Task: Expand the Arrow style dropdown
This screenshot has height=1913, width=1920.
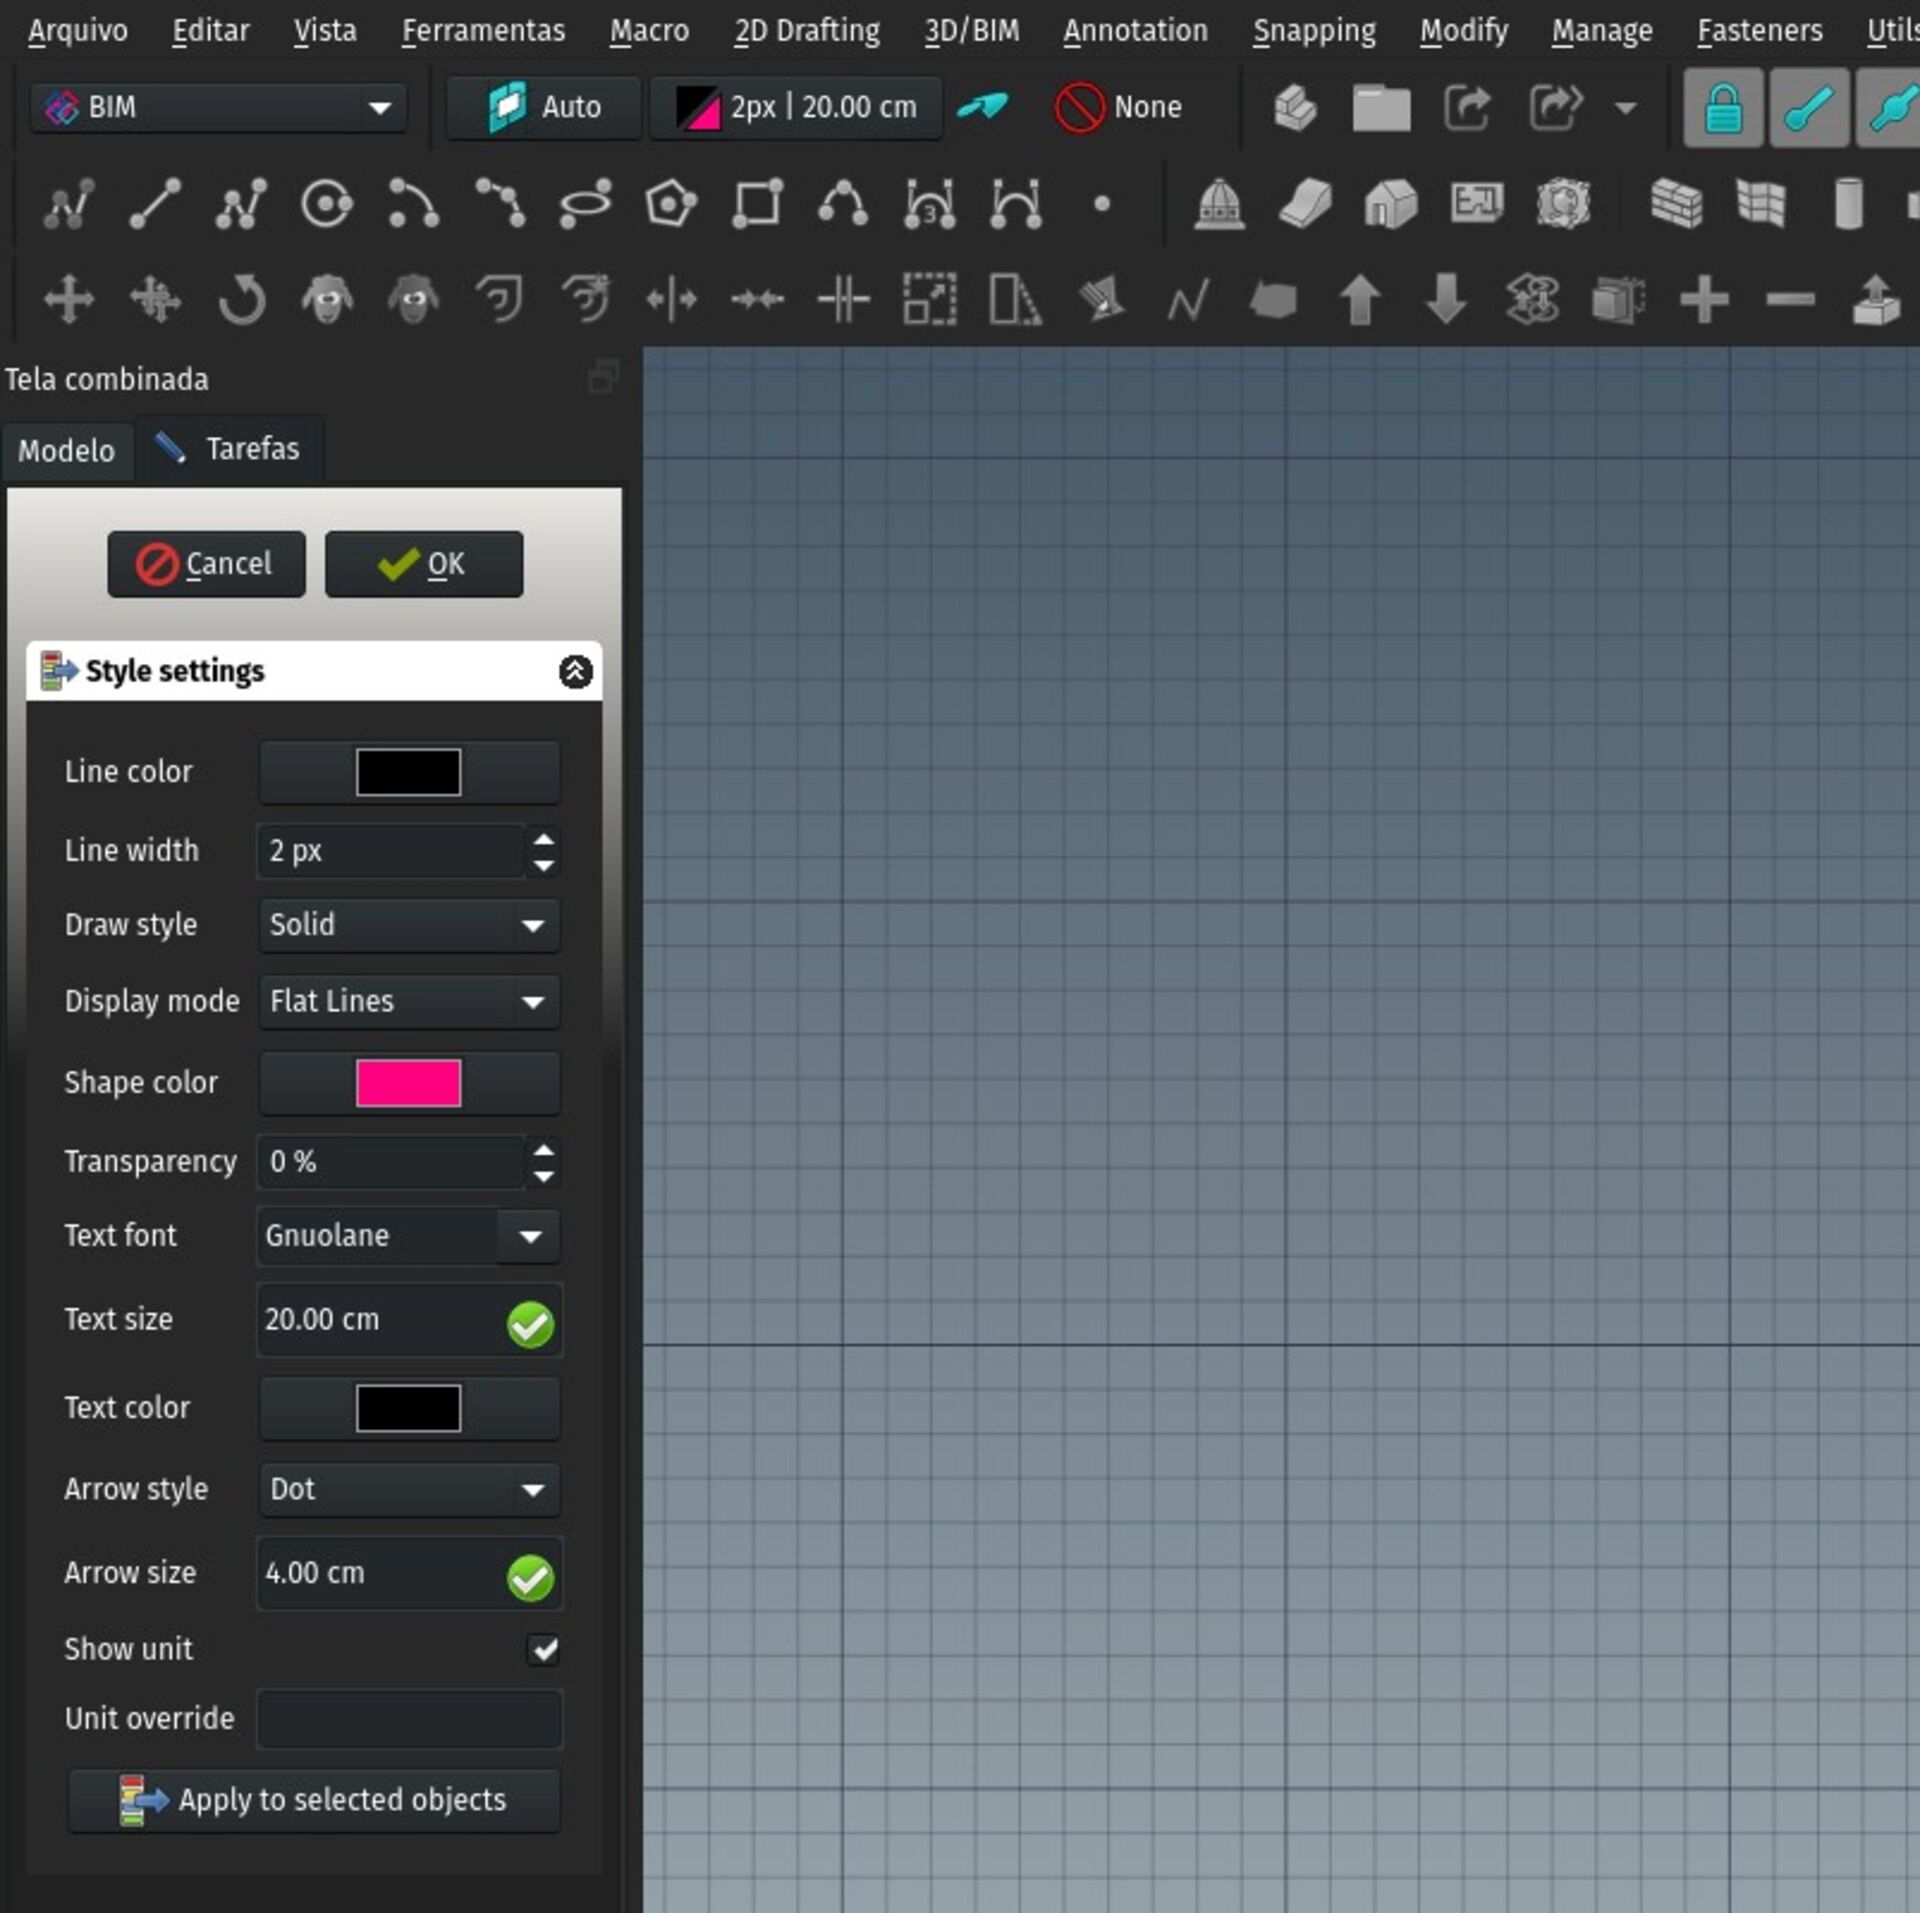Action: (408, 1489)
